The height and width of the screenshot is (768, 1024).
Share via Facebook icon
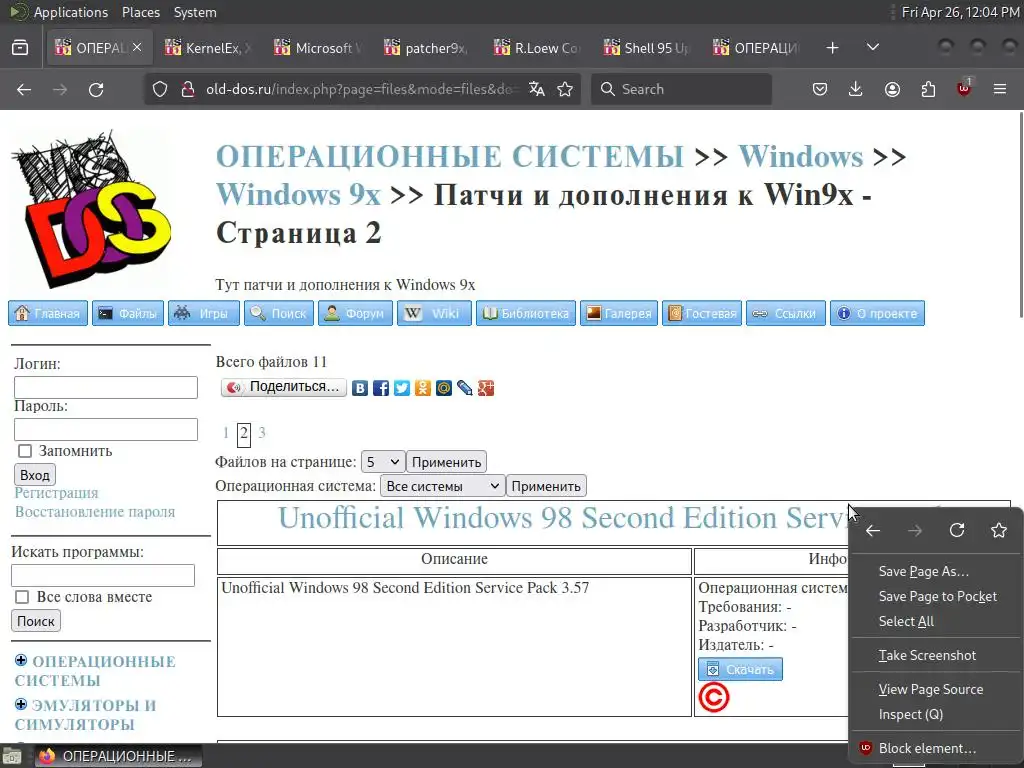pos(381,389)
